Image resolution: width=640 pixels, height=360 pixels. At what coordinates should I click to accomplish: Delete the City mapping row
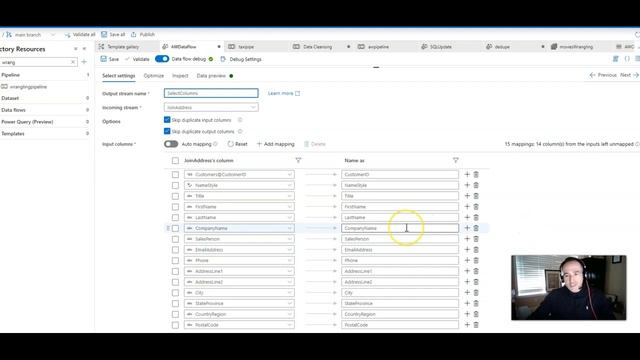pos(476,293)
